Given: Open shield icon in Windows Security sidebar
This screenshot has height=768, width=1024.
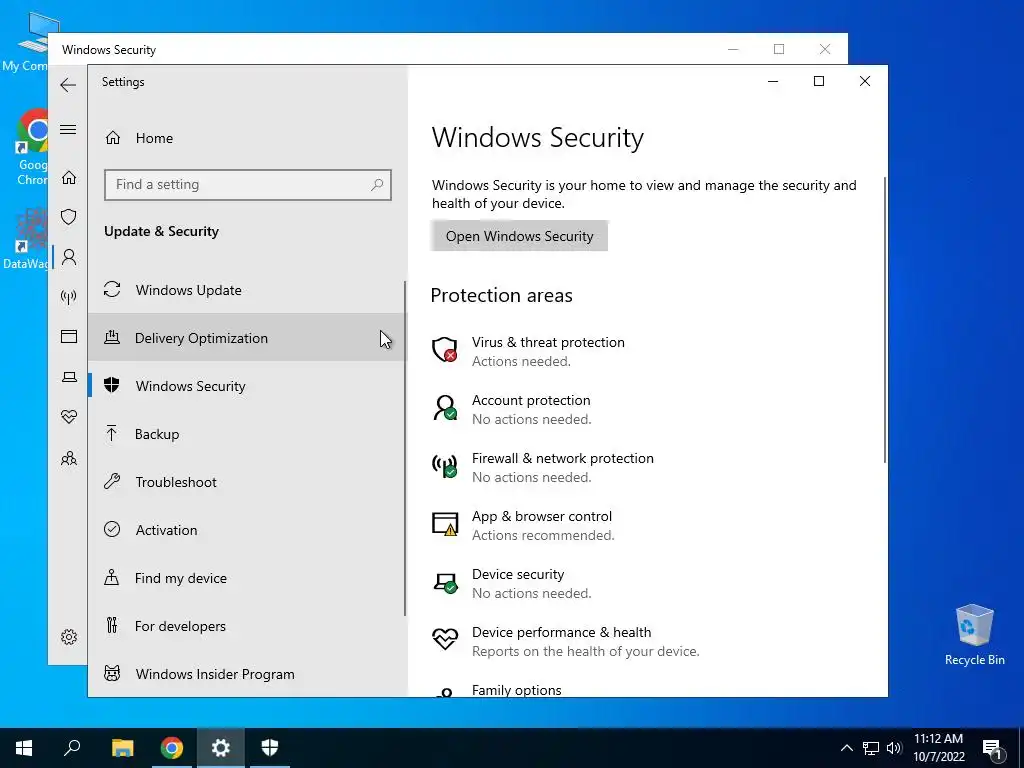Looking at the screenshot, I should (x=69, y=217).
